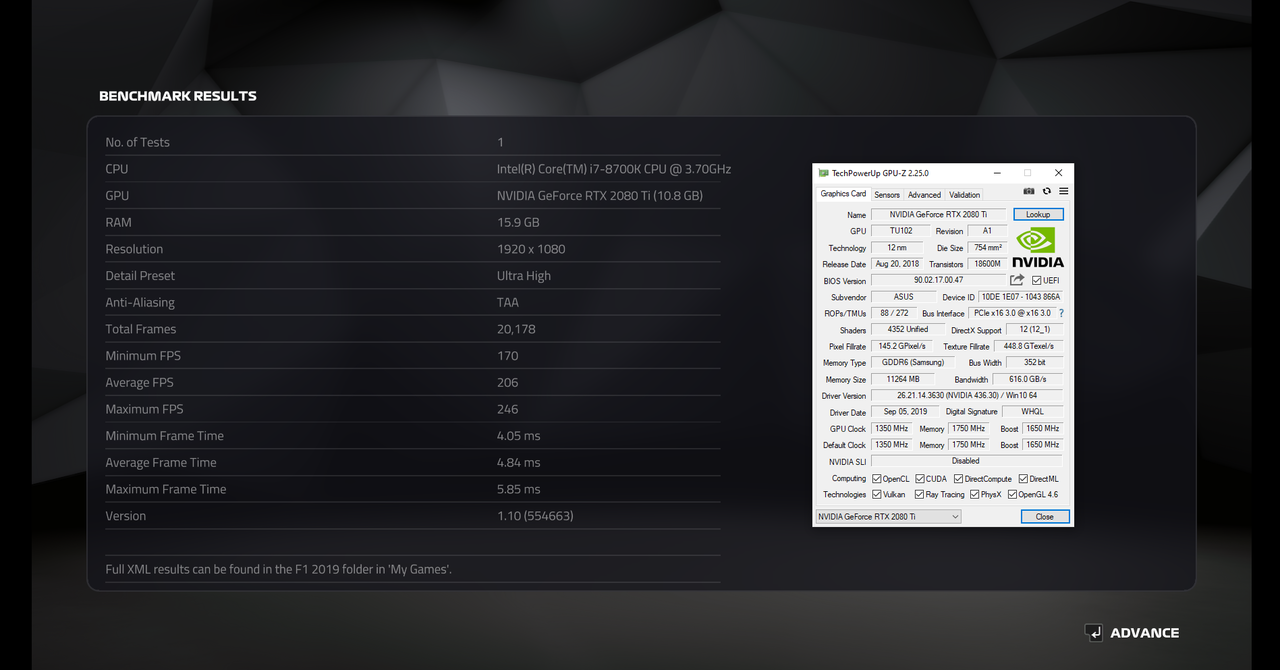The width and height of the screenshot is (1280, 670).
Task: Click the benchmark GPU value RTX 2080 Ti (10.8 GB)
Action: click(600, 196)
